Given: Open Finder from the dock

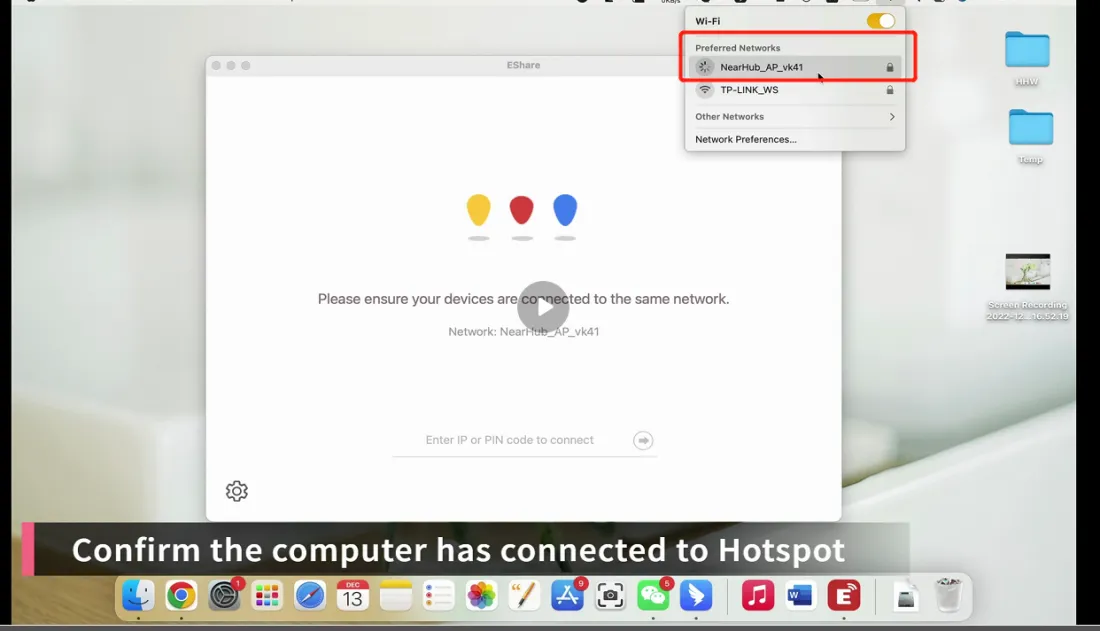Looking at the screenshot, I should tap(138, 596).
